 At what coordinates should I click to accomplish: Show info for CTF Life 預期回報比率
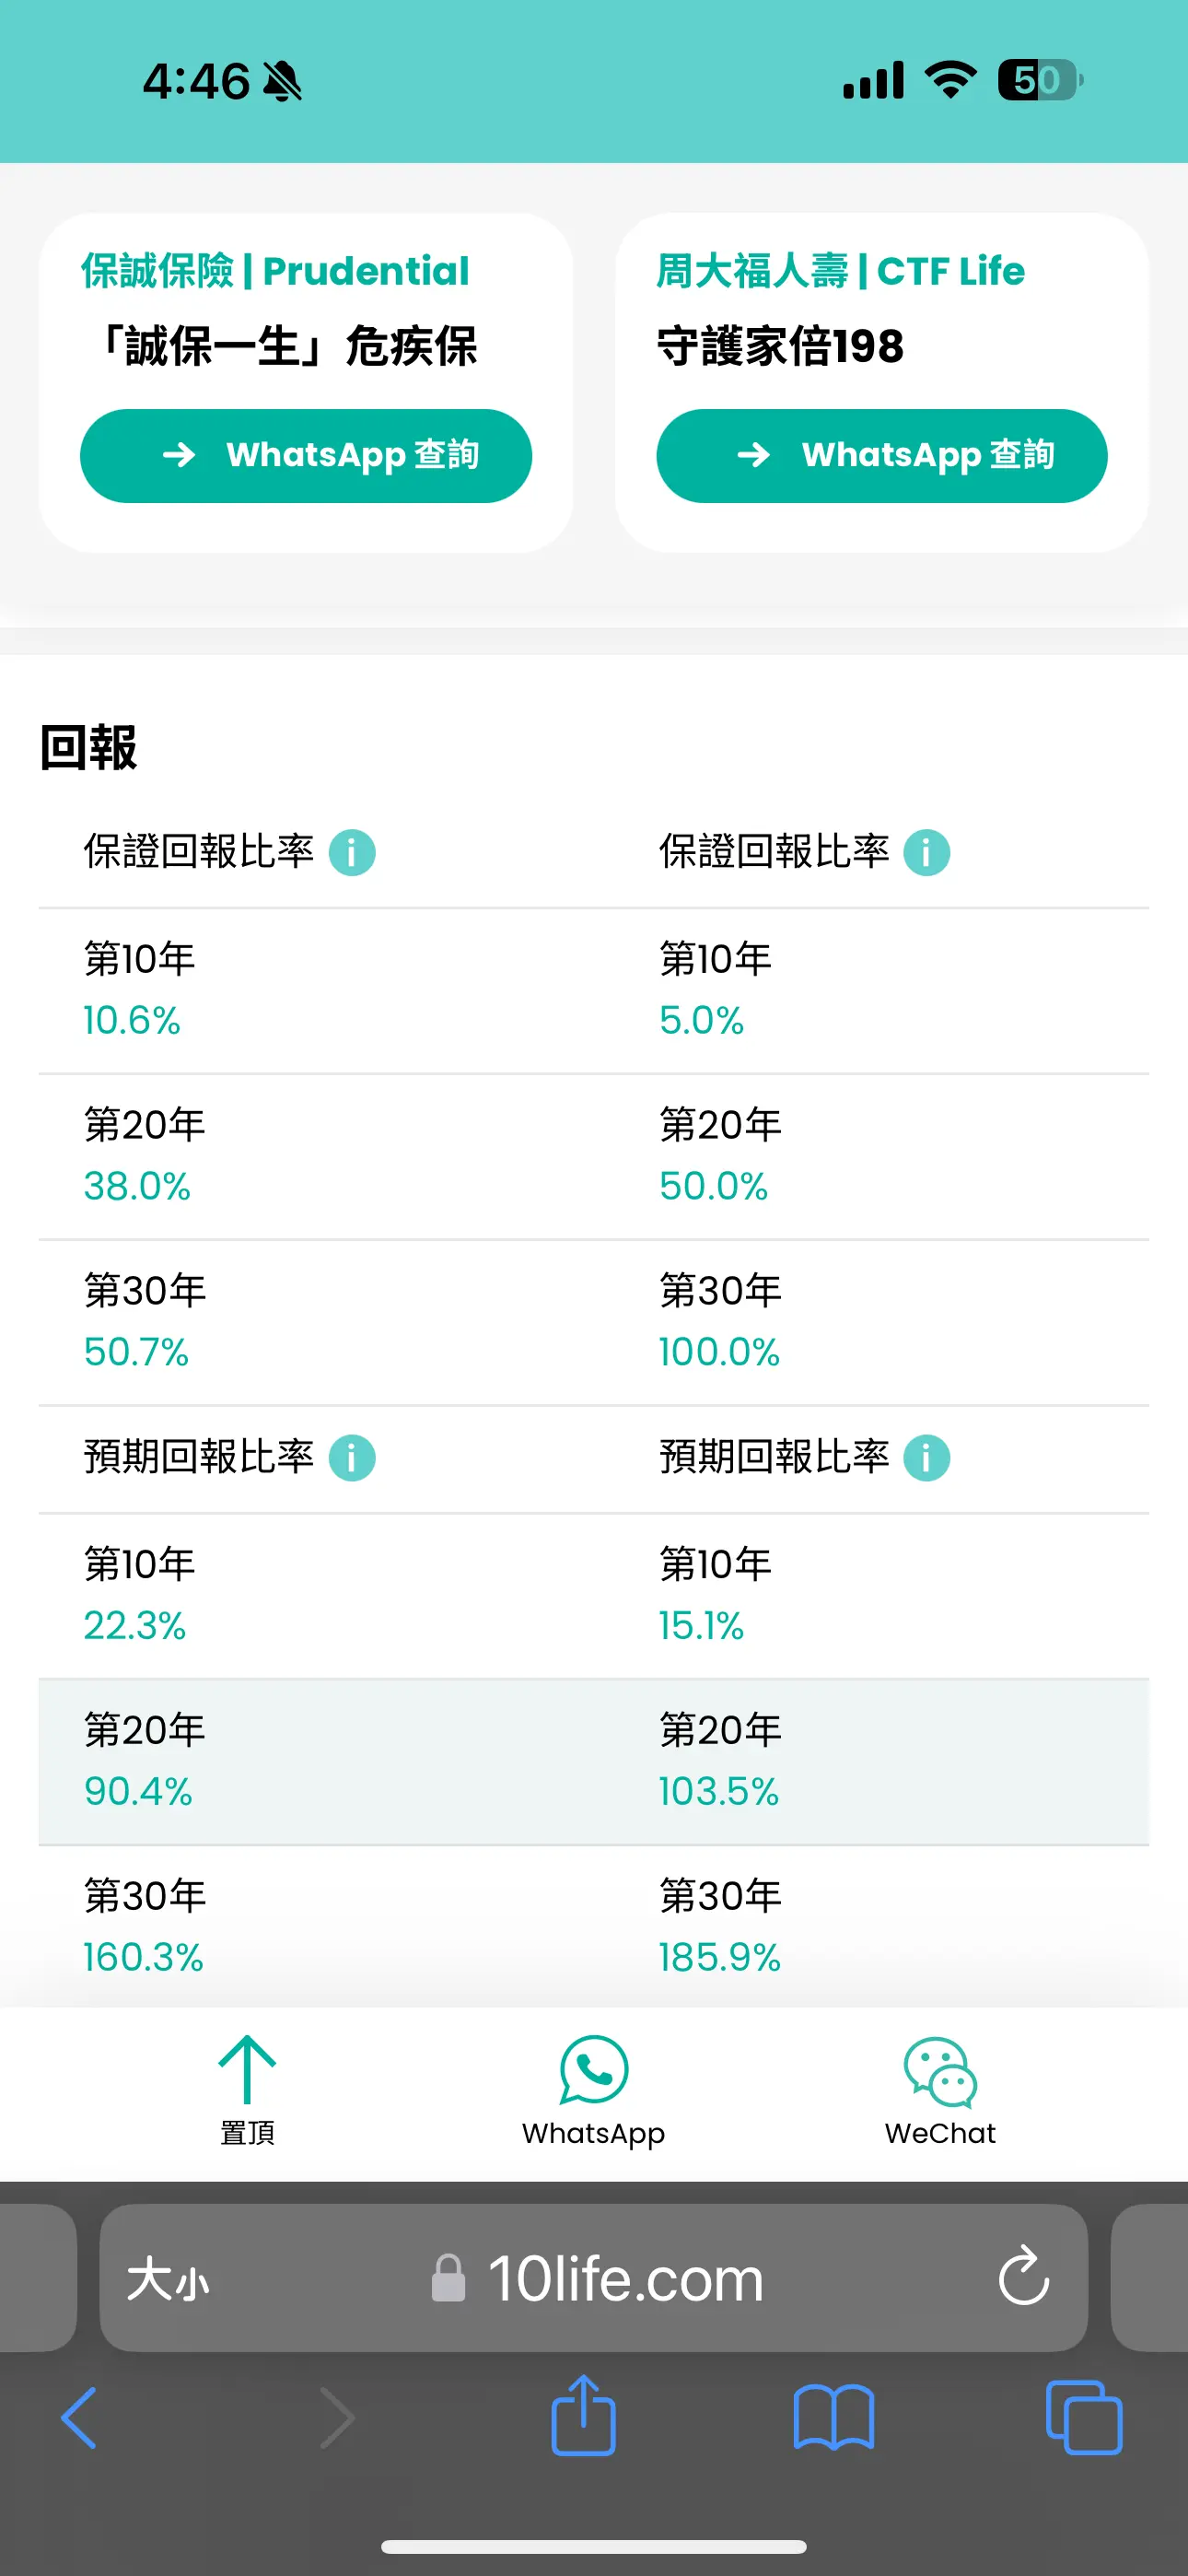click(927, 1458)
